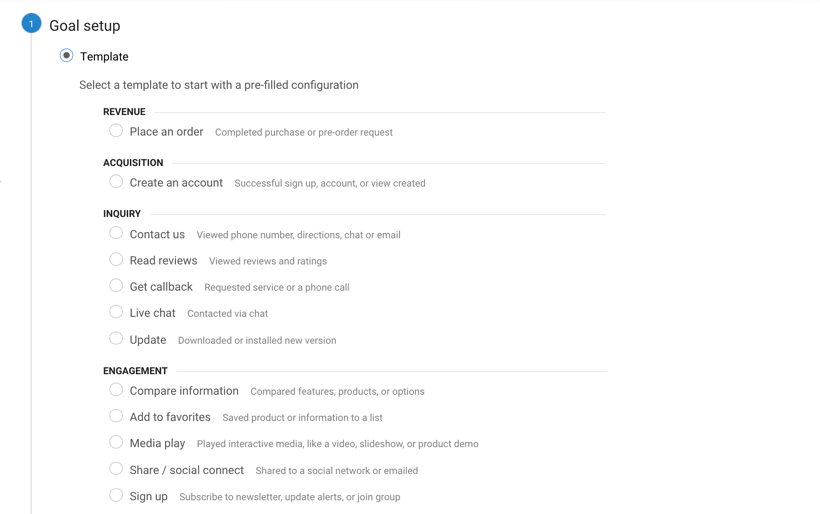This screenshot has width=820, height=514.
Task: Select the Template radio button
Action: click(x=66, y=55)
